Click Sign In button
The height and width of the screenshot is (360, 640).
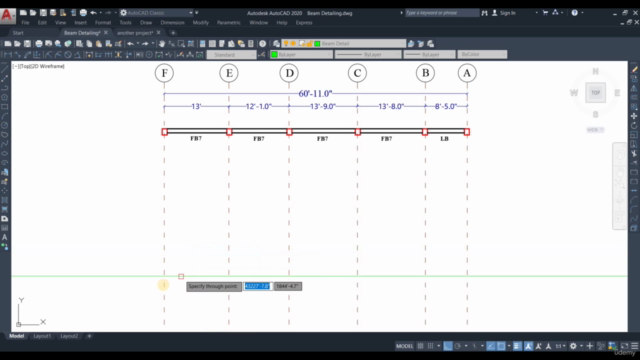(504, 13)
